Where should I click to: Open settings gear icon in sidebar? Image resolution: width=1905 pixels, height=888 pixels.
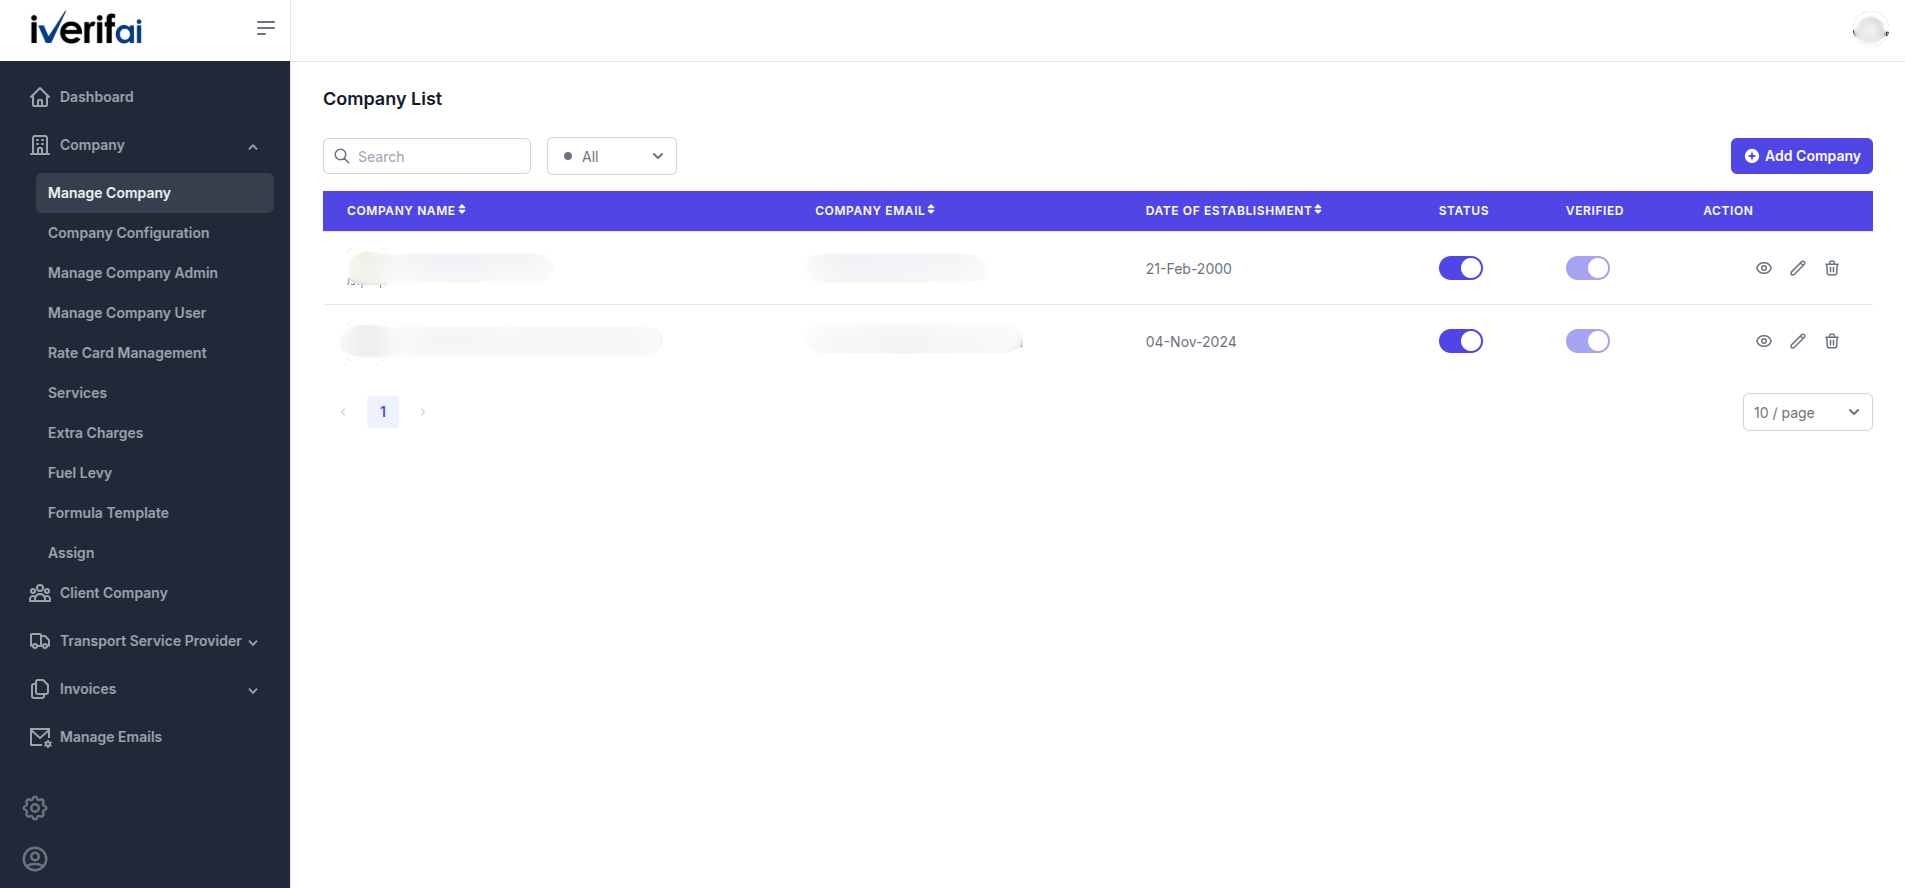tap(35, 808)
